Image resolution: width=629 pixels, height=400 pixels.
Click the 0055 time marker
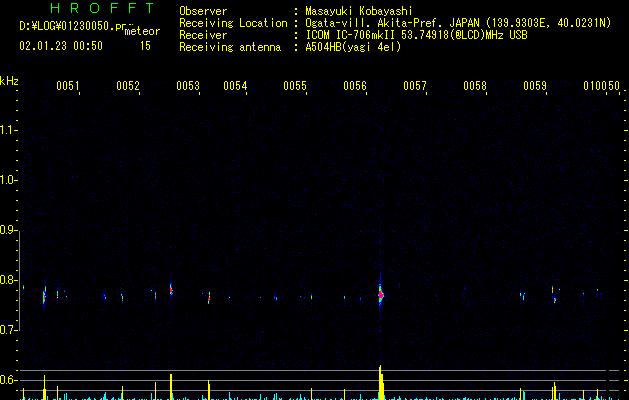coord(295,86)
